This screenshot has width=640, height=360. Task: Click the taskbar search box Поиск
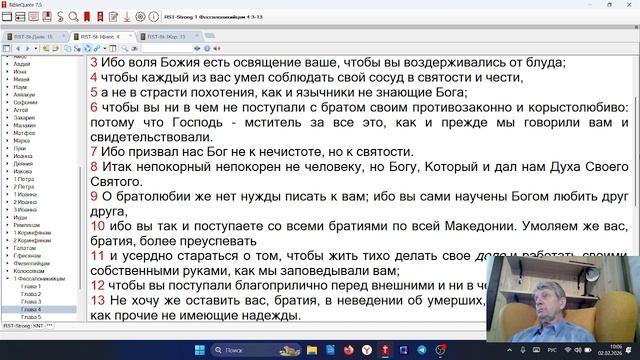coord(256,350)
